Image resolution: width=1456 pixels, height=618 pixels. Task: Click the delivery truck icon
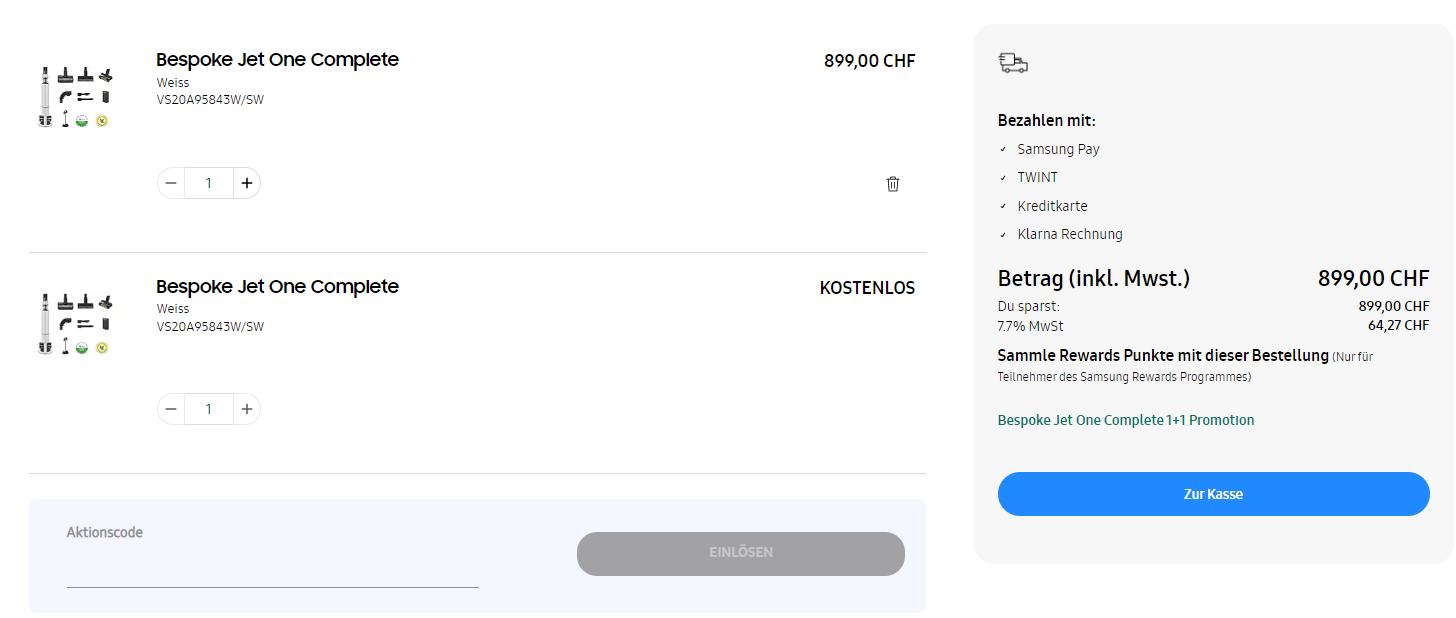tap(1013, 64)
